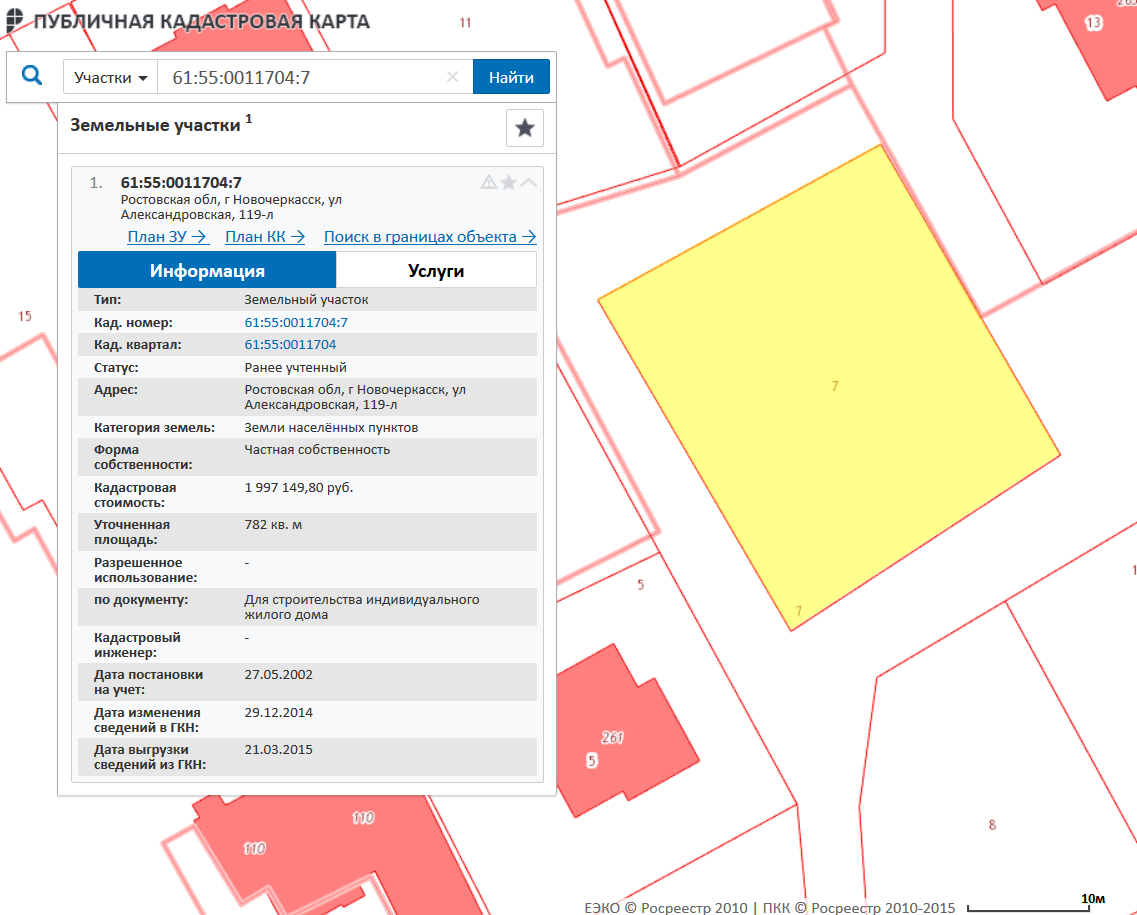Click the warning triangle icon on result
This screenshot has width=1137, height=915.
pyautogui.click(x=489, y=182)
